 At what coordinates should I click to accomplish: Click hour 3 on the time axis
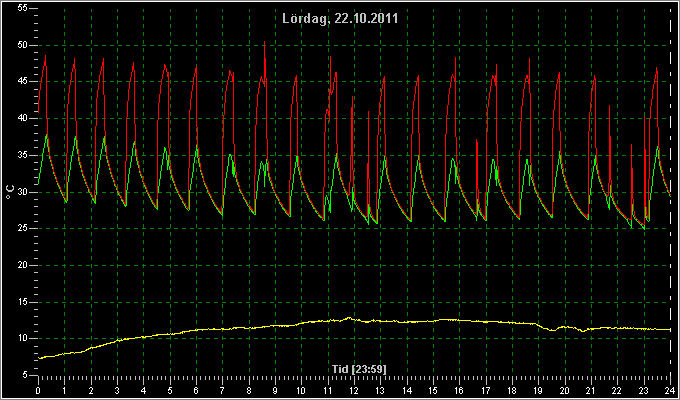click(x=117, y=390)
